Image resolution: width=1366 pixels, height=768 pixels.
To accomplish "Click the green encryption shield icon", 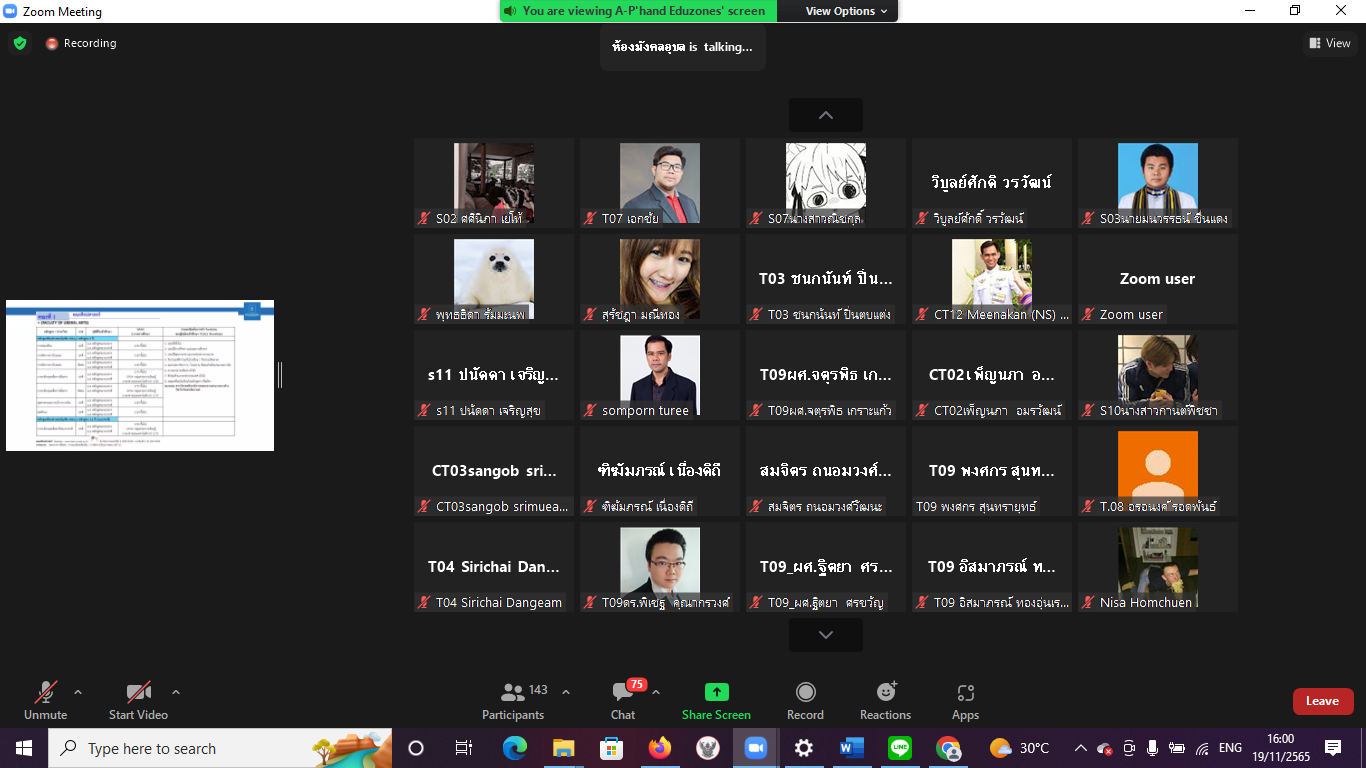I will tap(20, 43).
